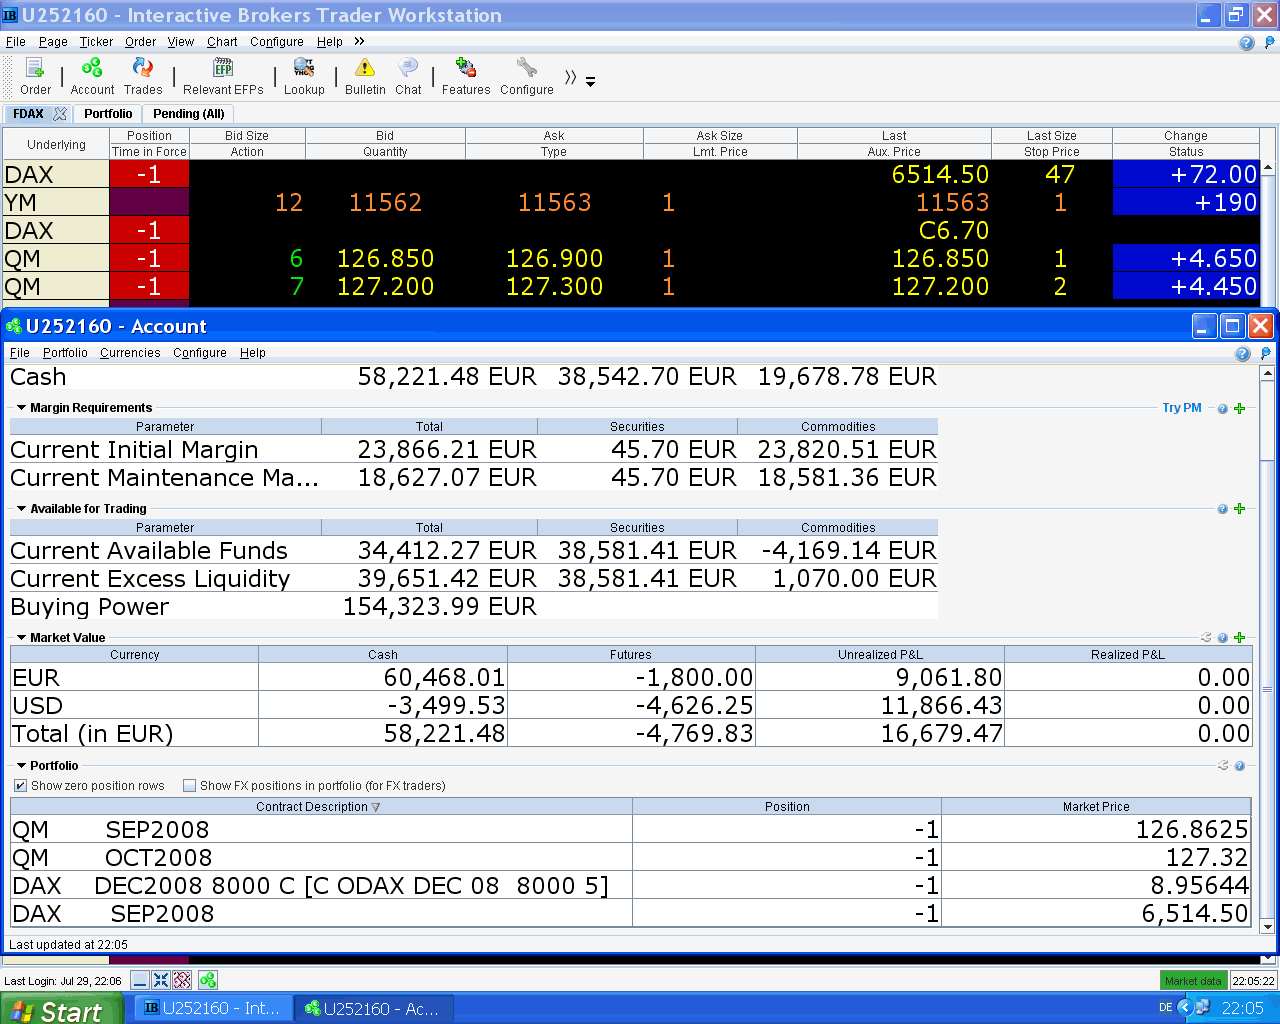Select QM OCT2008 portfolio row

coord(631,858)
